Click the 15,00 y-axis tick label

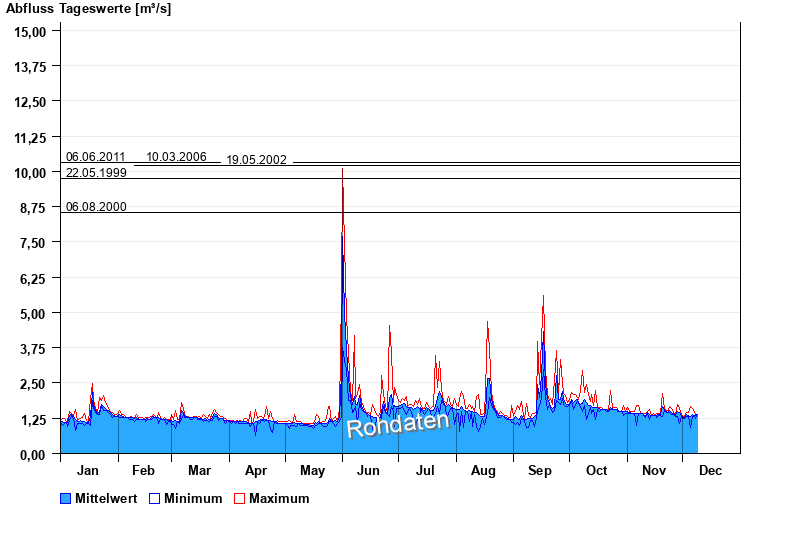point(31,31)
